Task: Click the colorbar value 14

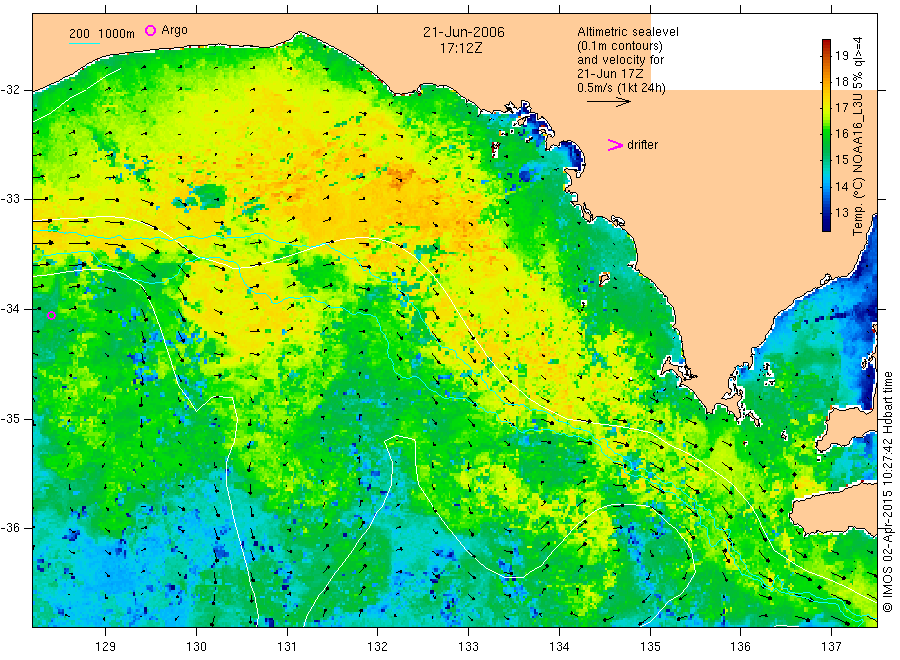Action: pos(842,187)
